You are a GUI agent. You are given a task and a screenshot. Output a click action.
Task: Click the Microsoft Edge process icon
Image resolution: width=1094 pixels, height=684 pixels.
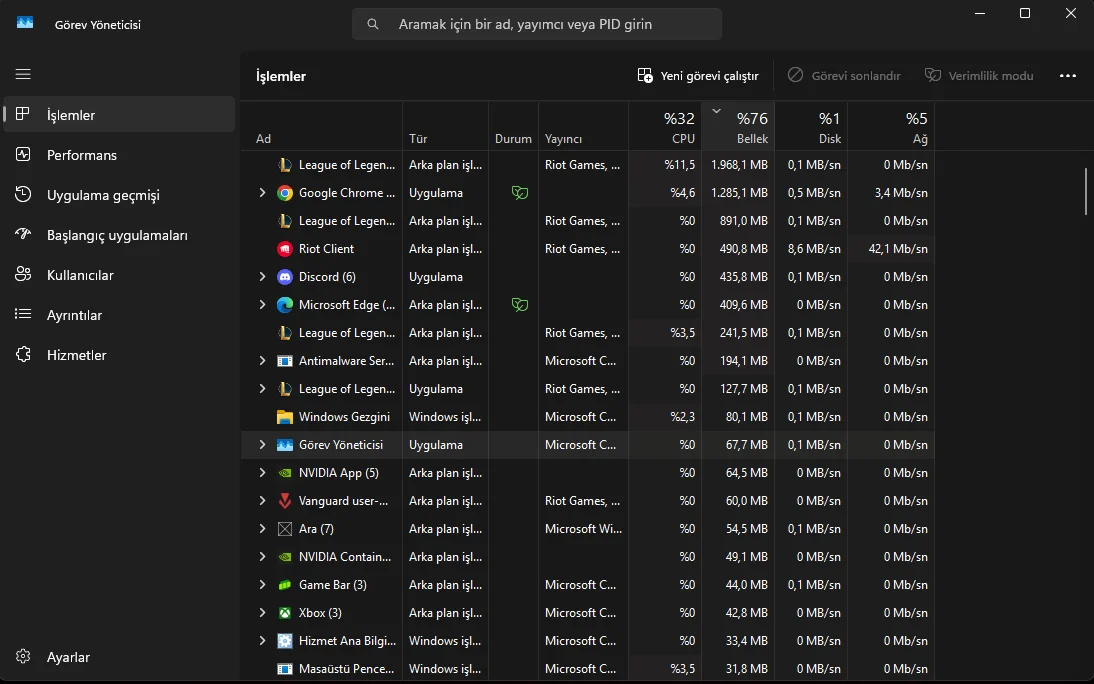coord(285,305)
